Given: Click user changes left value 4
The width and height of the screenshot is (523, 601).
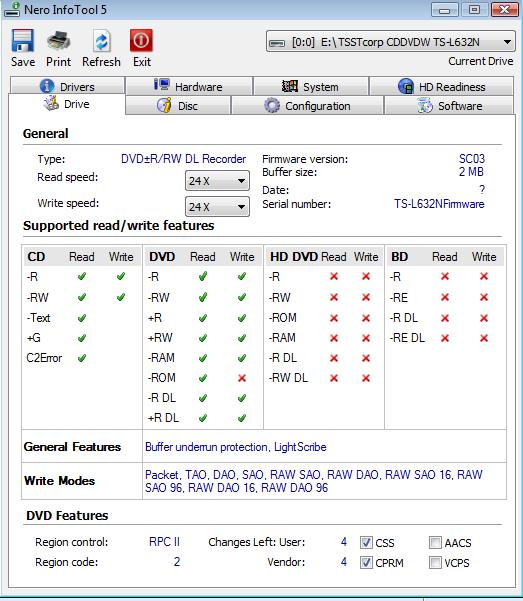Looking at the screenshot, I should coord(344,542).
